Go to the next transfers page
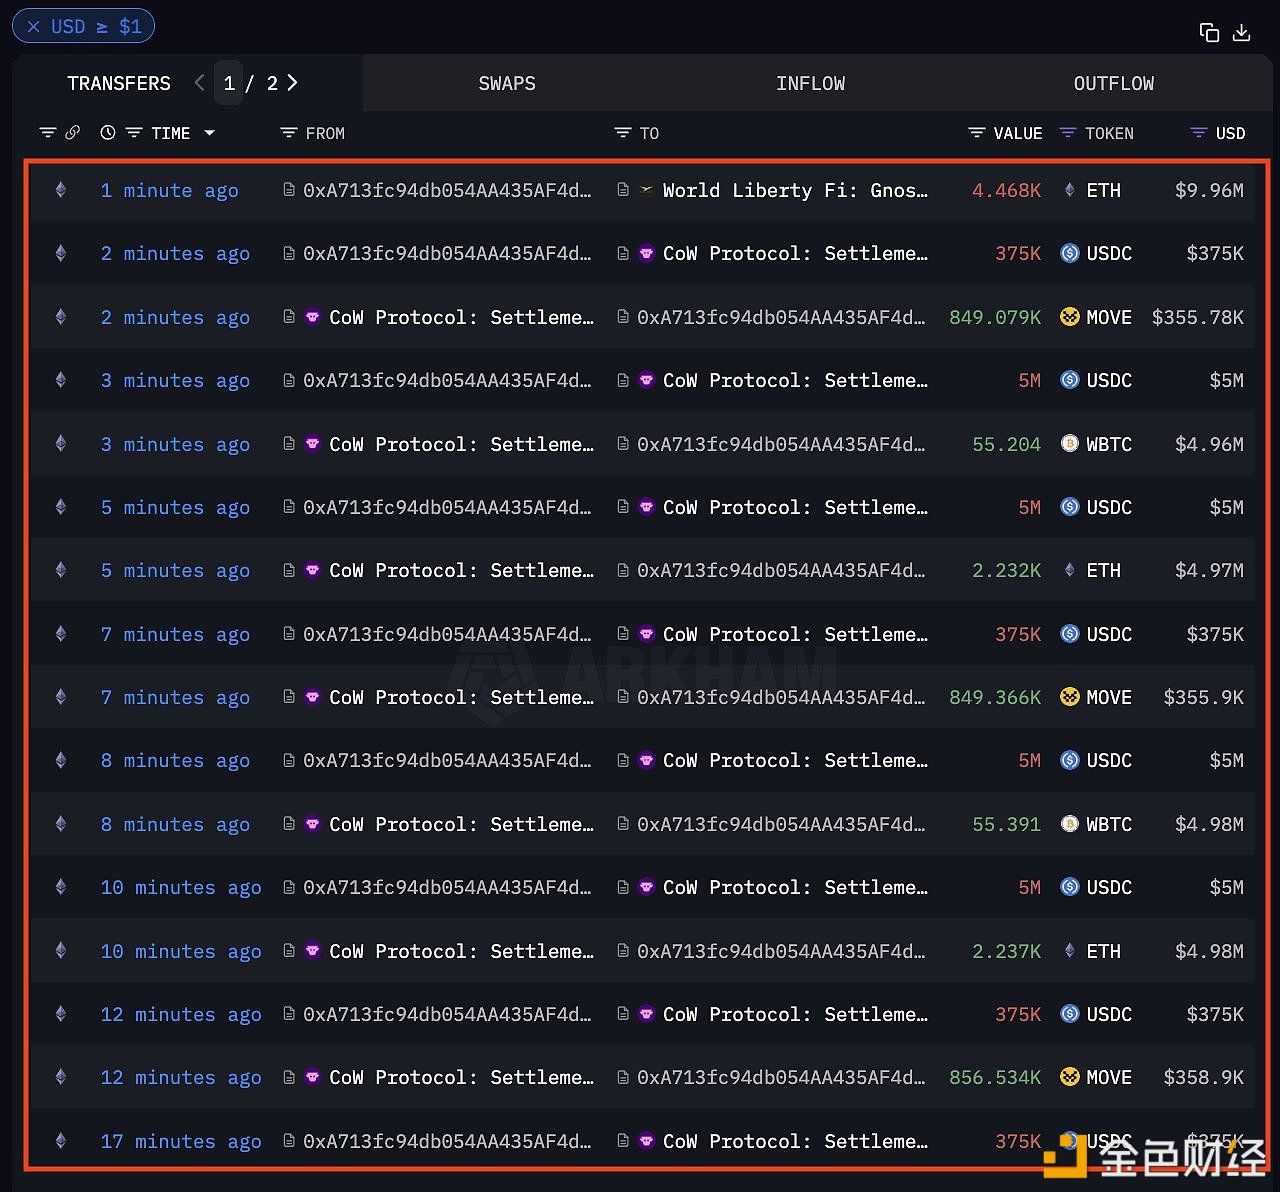The height and width of the screenshot is (1192, 1280). click(292, 83)
